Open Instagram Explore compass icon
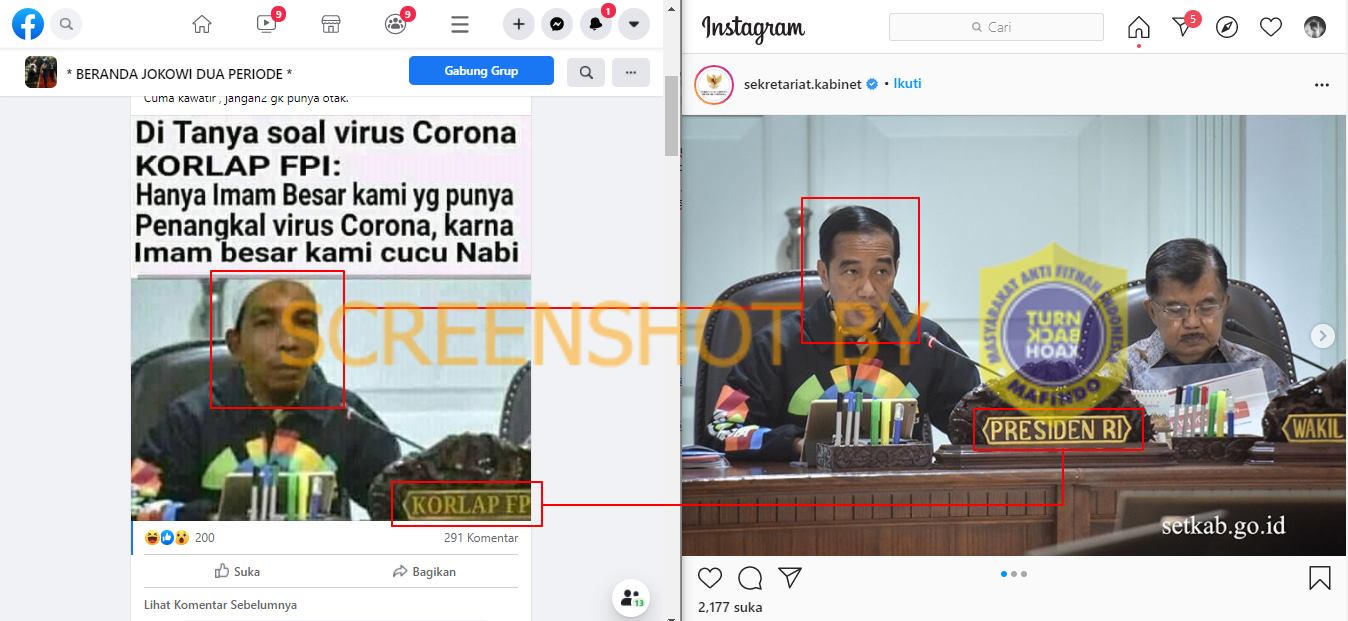The height and width of the screenshot is (621, 1348). point(1227,27)
